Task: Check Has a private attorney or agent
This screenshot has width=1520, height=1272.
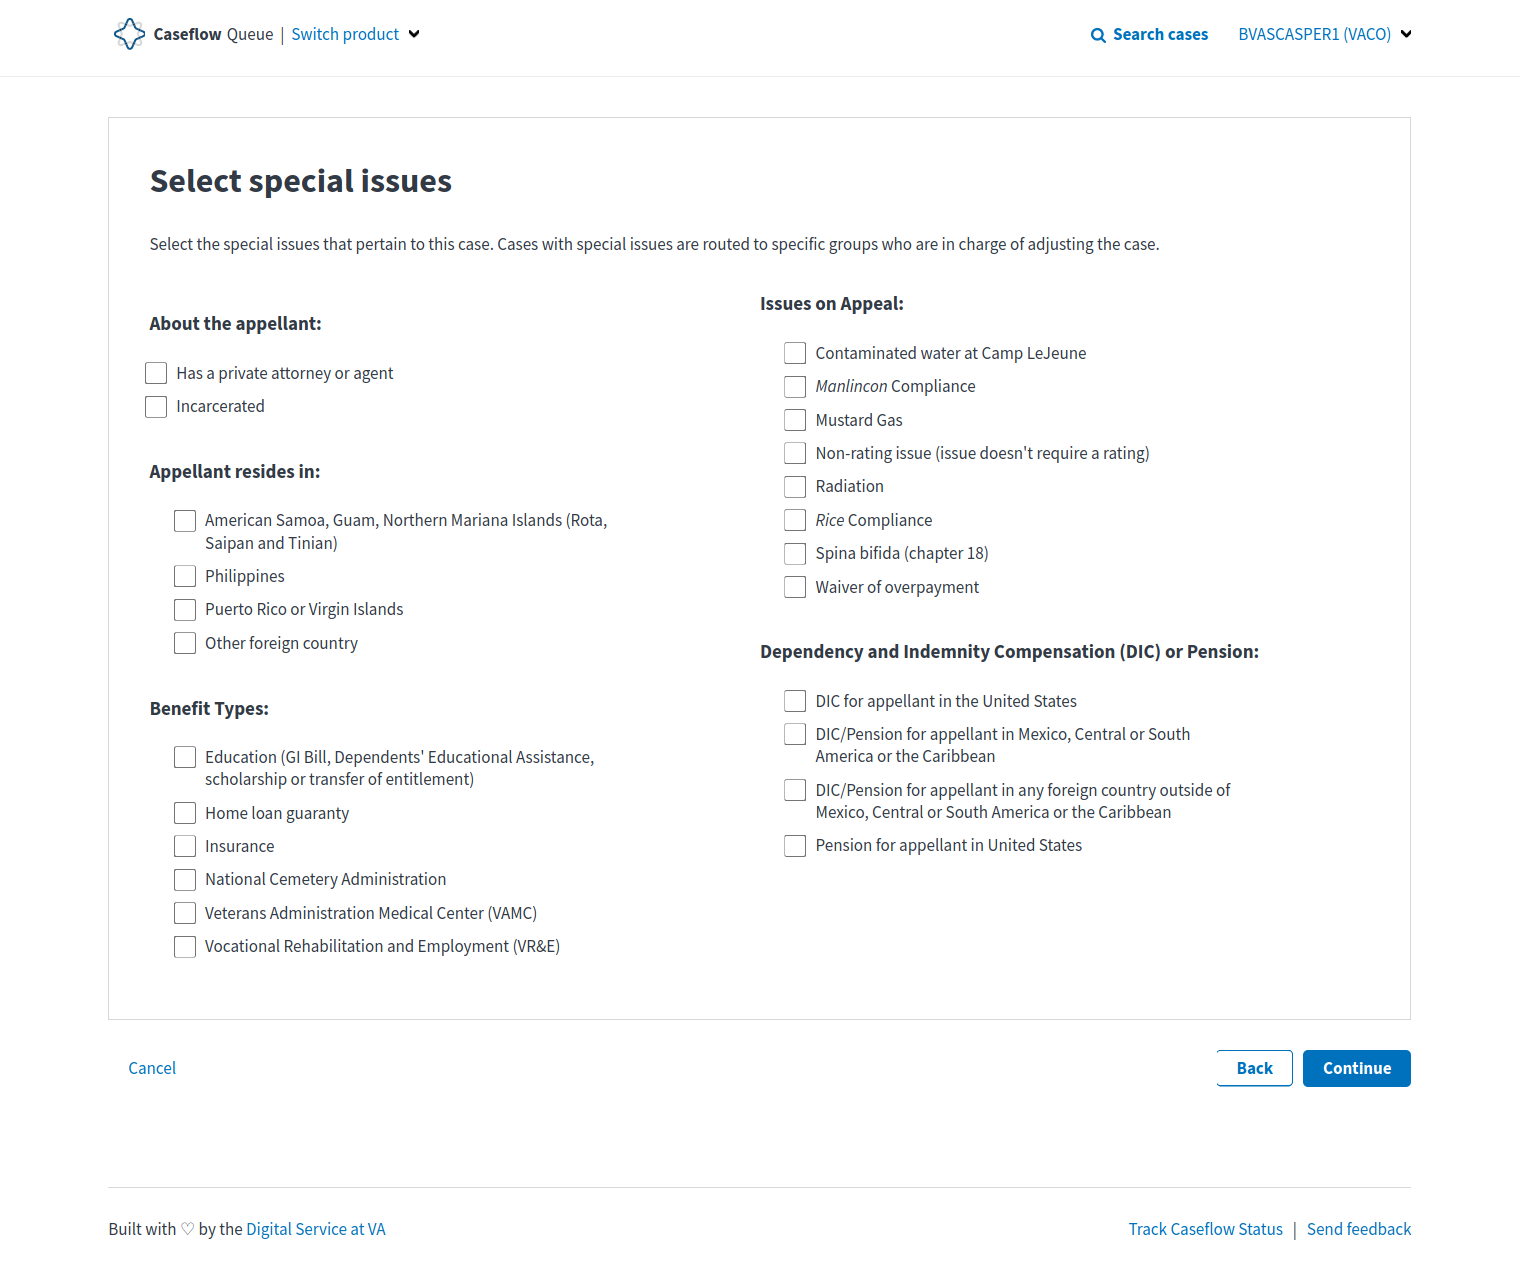Action: (x=156, y=373)
